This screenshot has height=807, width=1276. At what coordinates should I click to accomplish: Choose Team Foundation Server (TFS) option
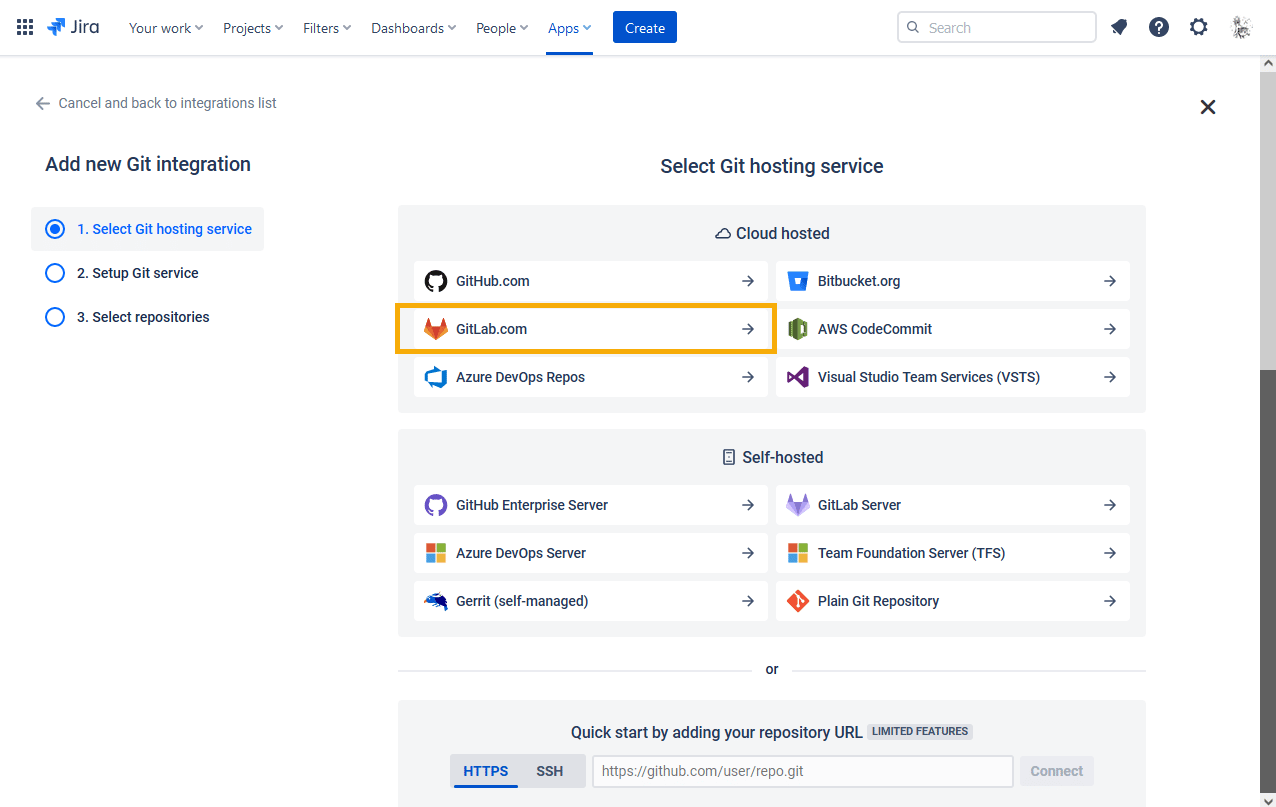point(953,553)
